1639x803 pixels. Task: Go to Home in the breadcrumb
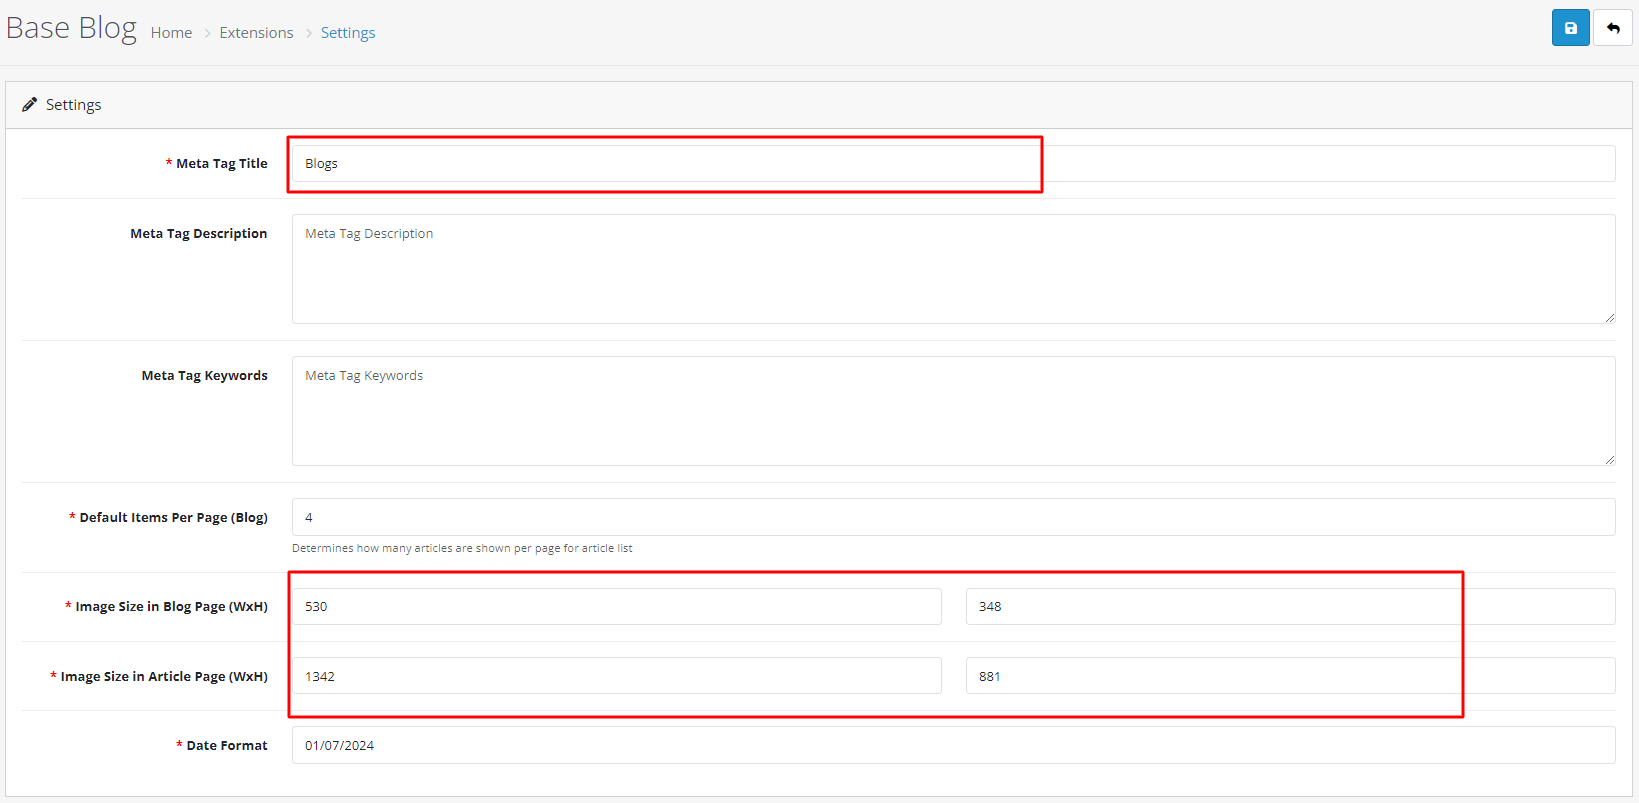coord(171,33)
